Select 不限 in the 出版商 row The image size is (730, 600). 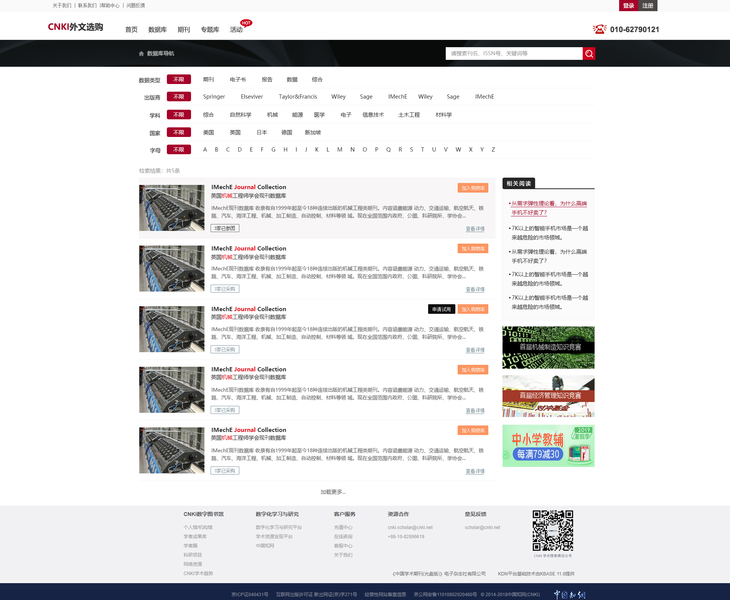coord(179,97)
